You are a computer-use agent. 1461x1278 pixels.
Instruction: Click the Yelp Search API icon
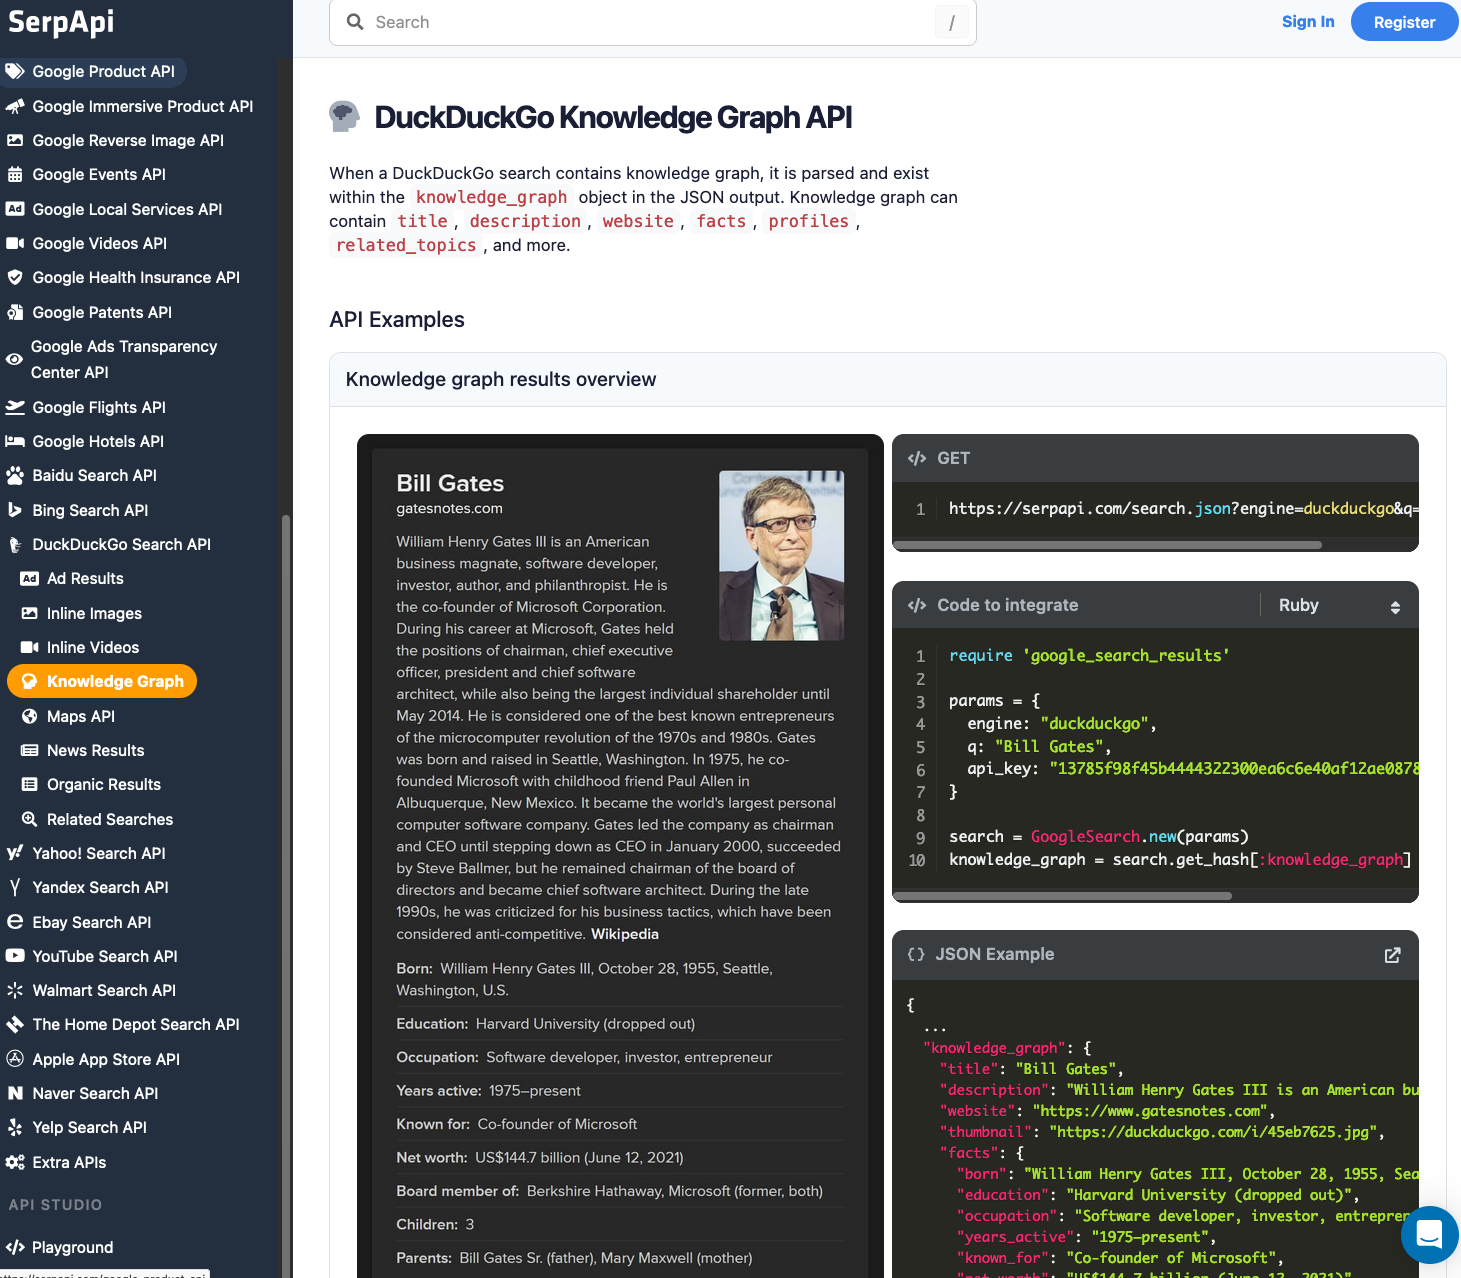point(15,1127)
